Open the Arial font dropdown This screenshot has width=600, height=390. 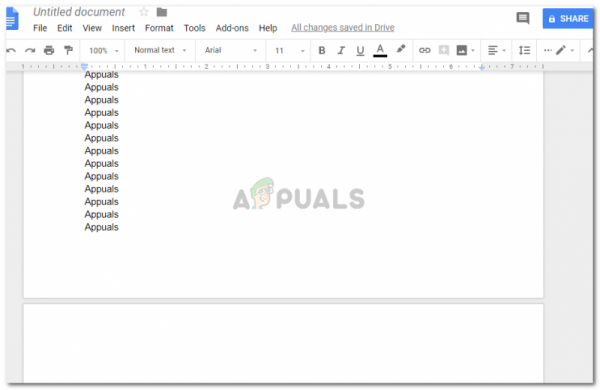click(230, 50)
